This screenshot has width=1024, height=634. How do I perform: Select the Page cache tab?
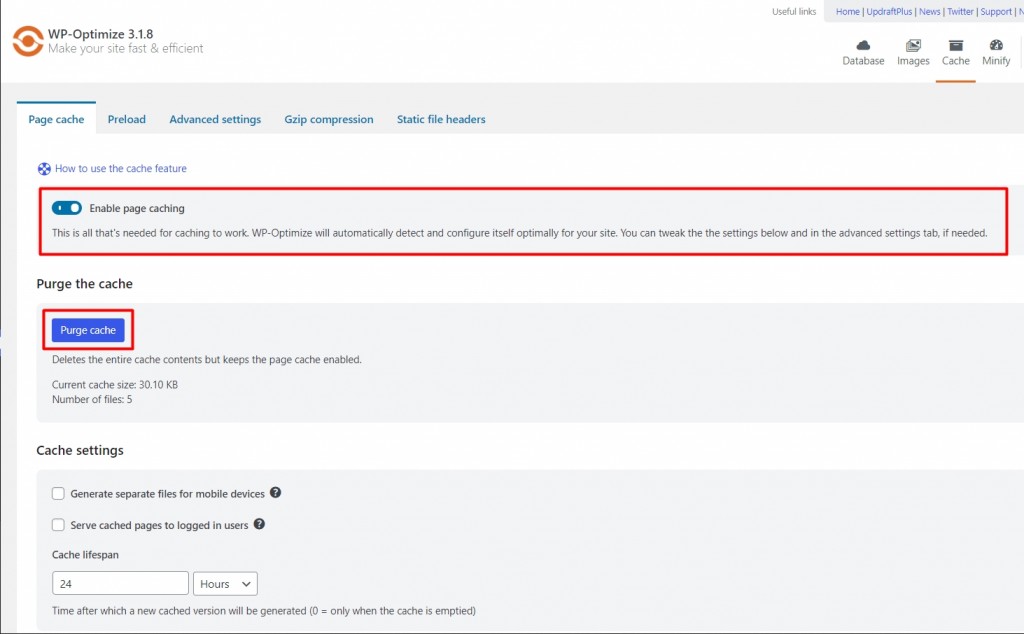56,119
